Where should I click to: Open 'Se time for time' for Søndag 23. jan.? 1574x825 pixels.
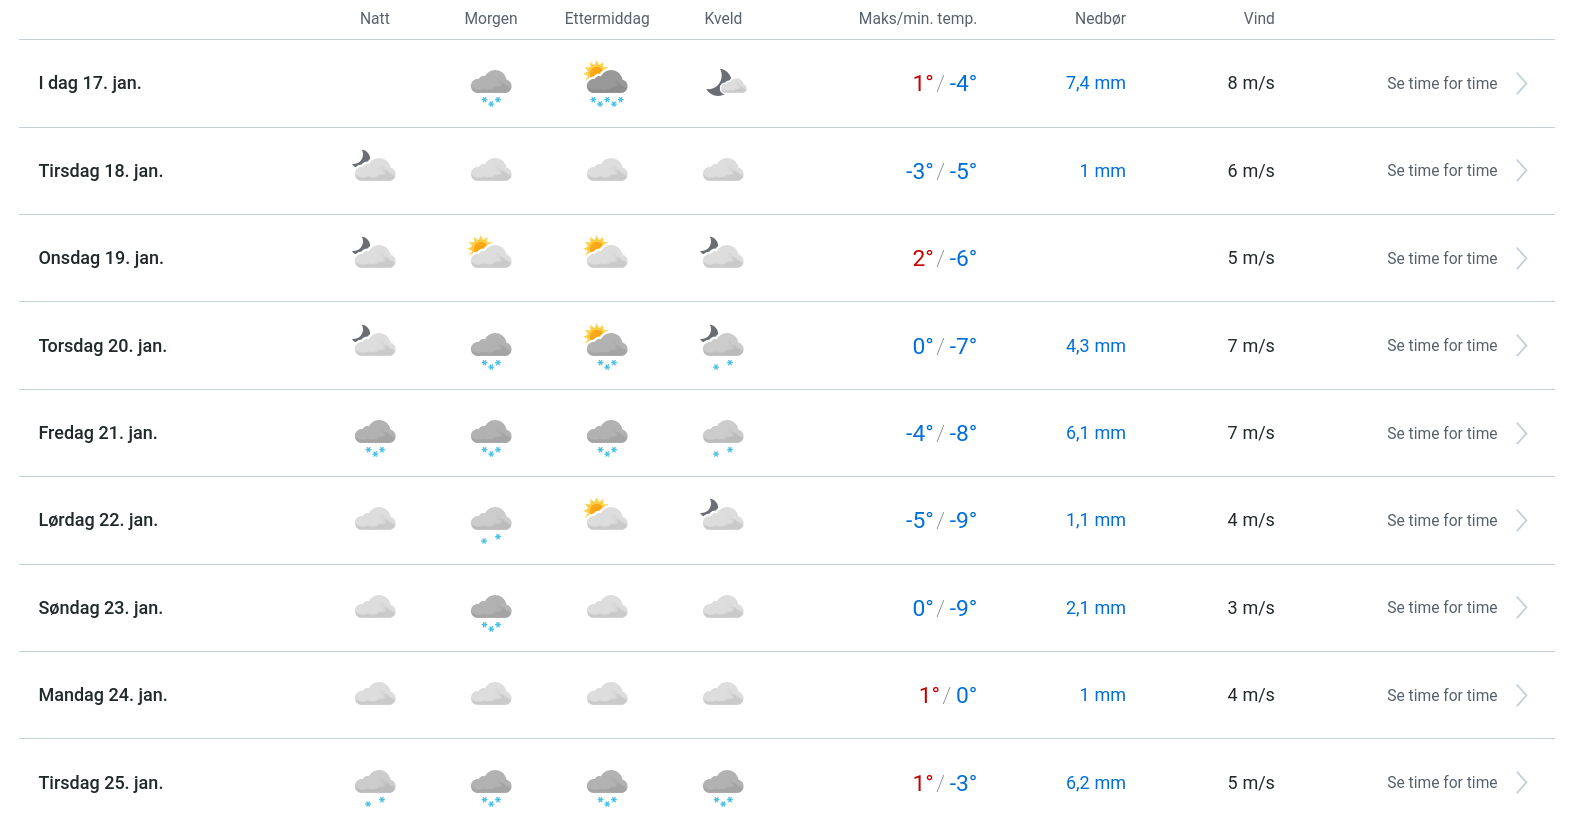[x=1441, y=608]
